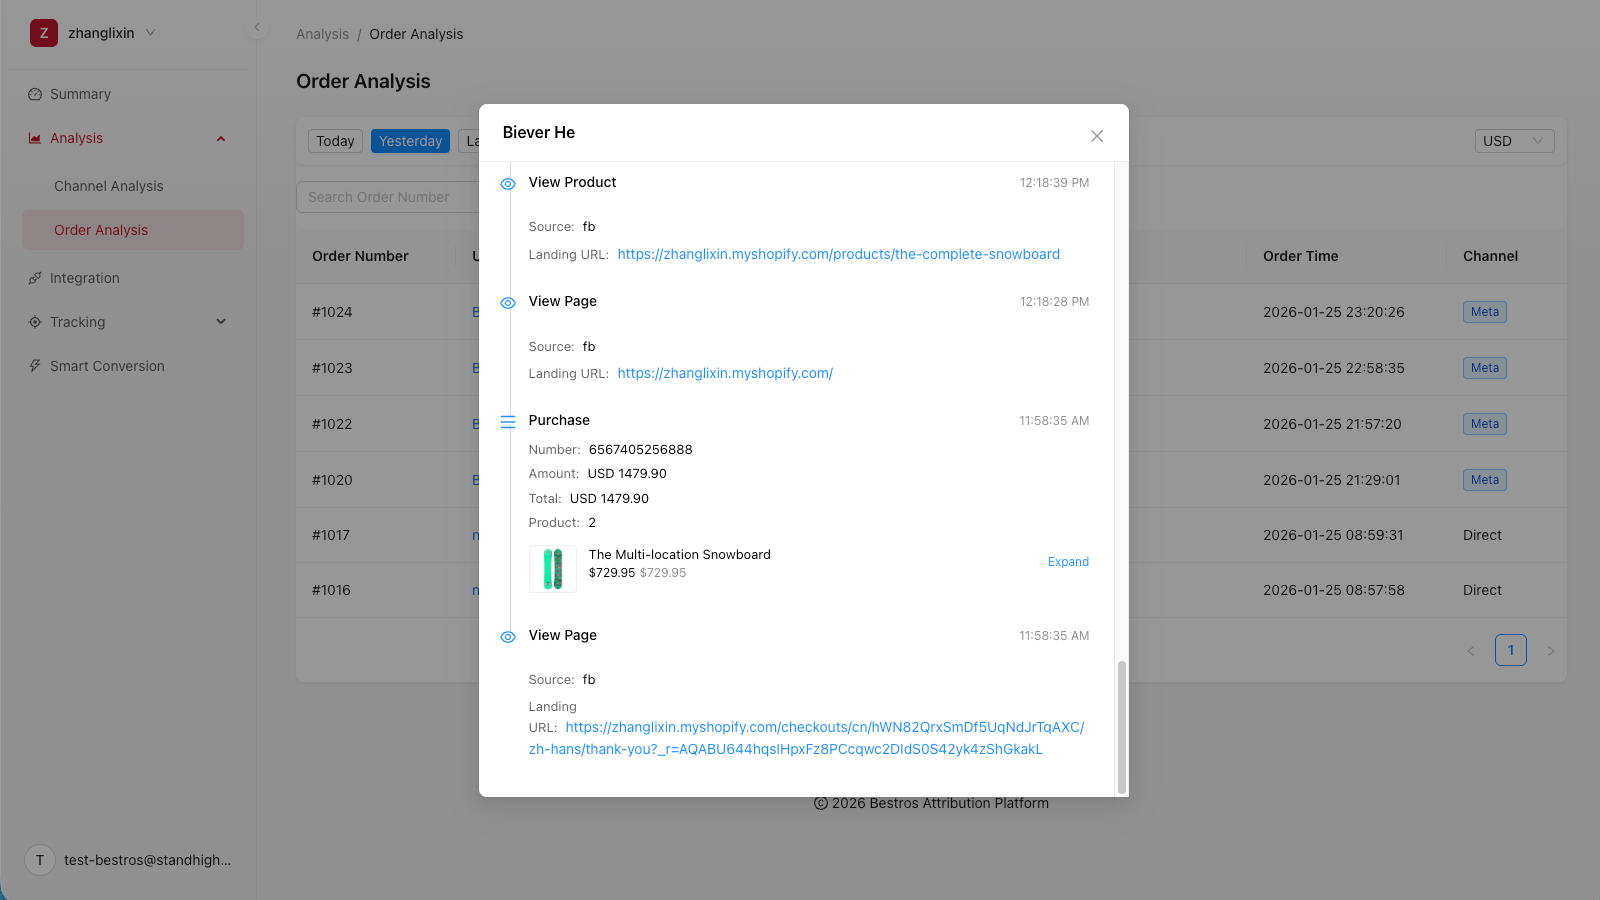Select the Yesterday date filter
The height and width of the screenshot is (900, 1600).
pos(410,141)
